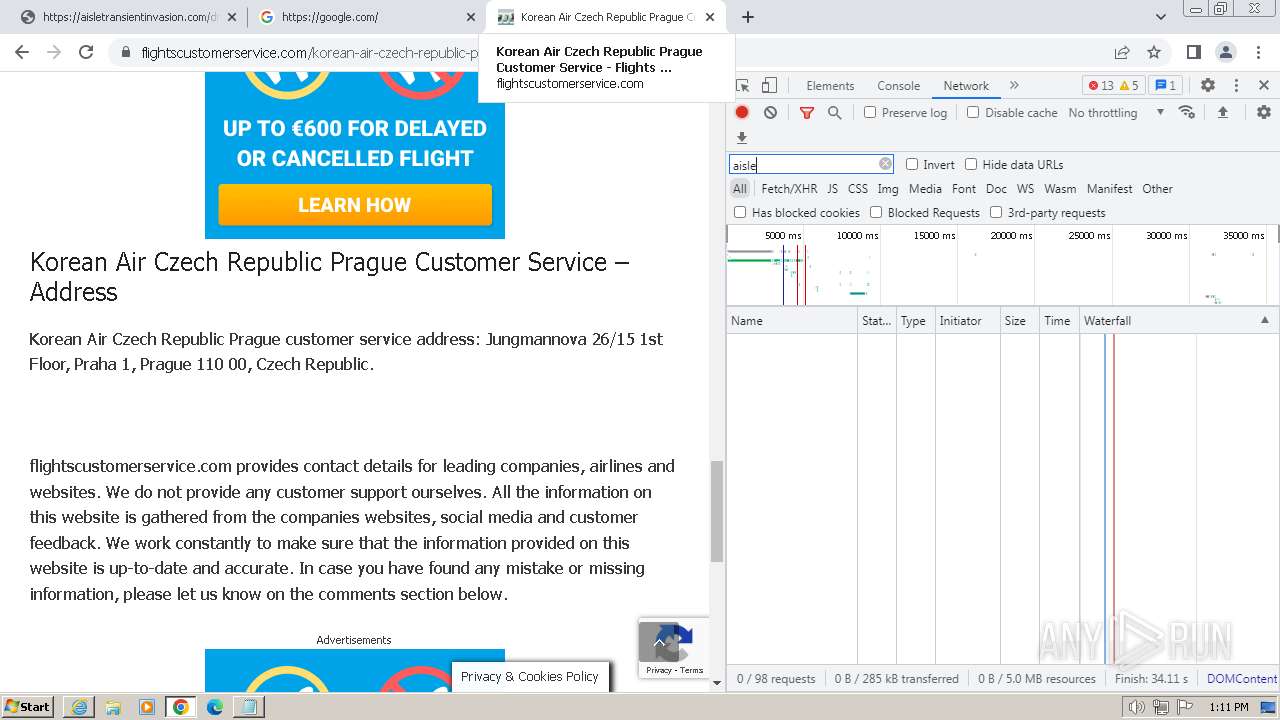The width and height of the screenshot is (1280, 720).
Task: Open the No throttling dropdown
Action: 1115,113
